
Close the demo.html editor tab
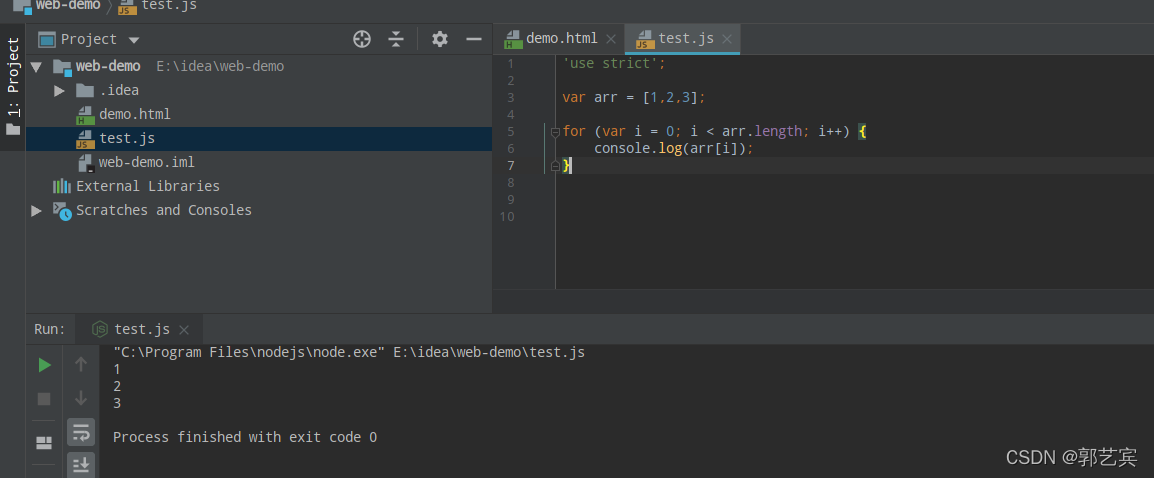coord(611,39)
